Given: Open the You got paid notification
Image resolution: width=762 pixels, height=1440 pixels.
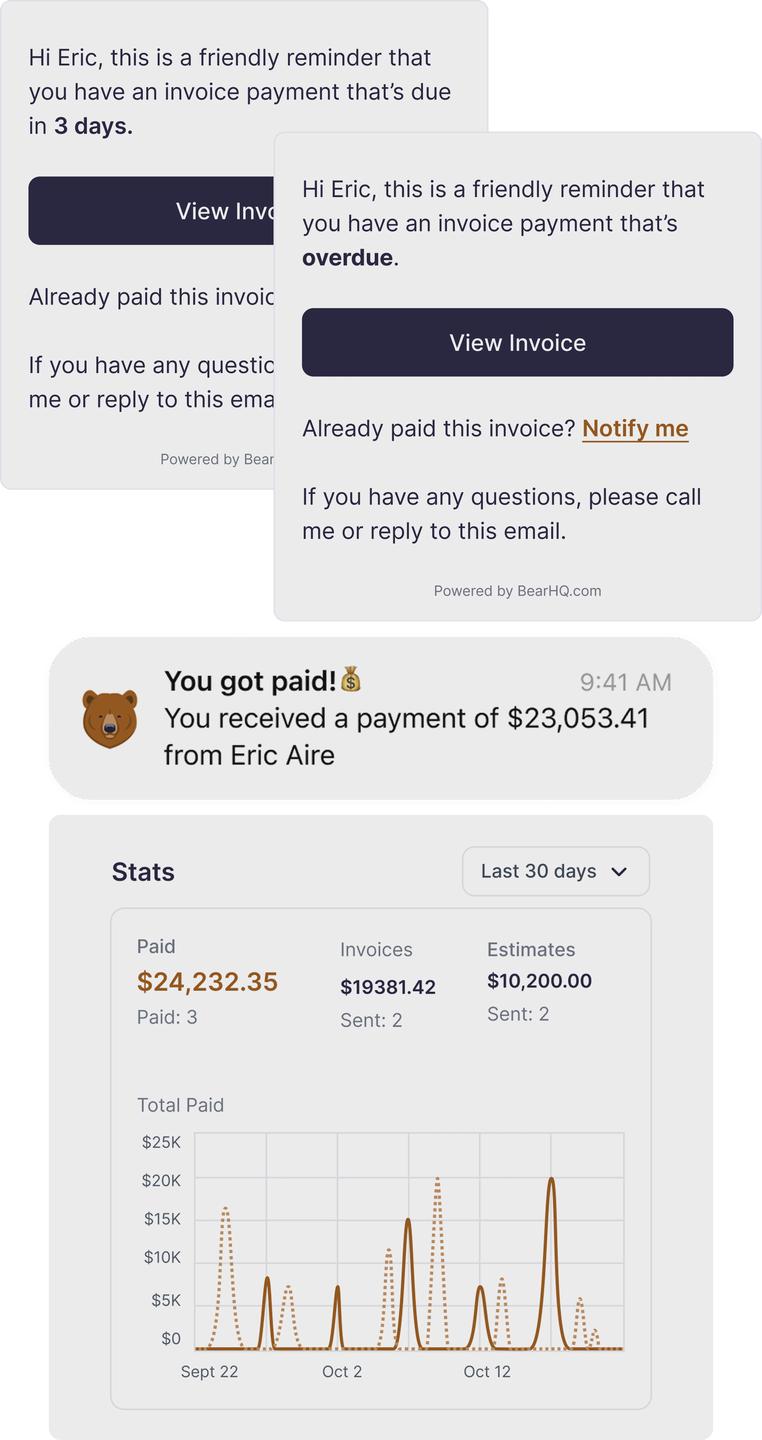Looking at the screenshot, I should [380, 718].
